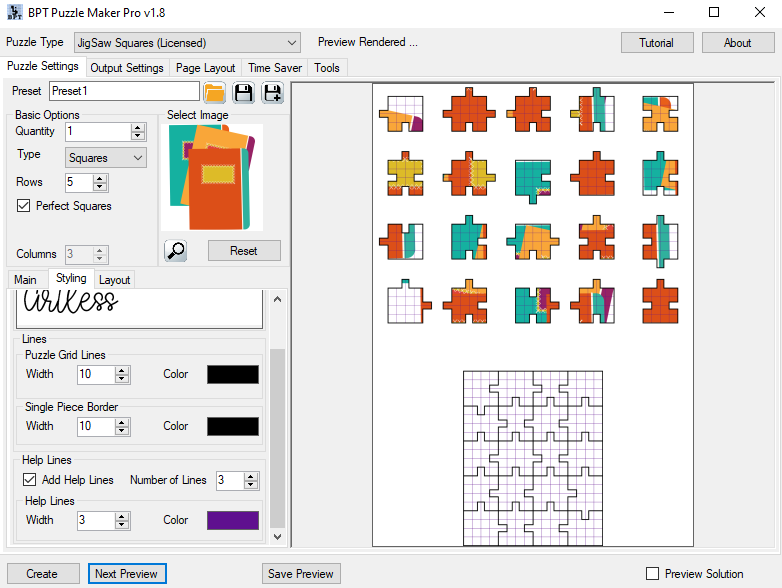Increase Puzzle Grid Lines width spinner
This screenshot has height=588, width=782.
[122, 370]
